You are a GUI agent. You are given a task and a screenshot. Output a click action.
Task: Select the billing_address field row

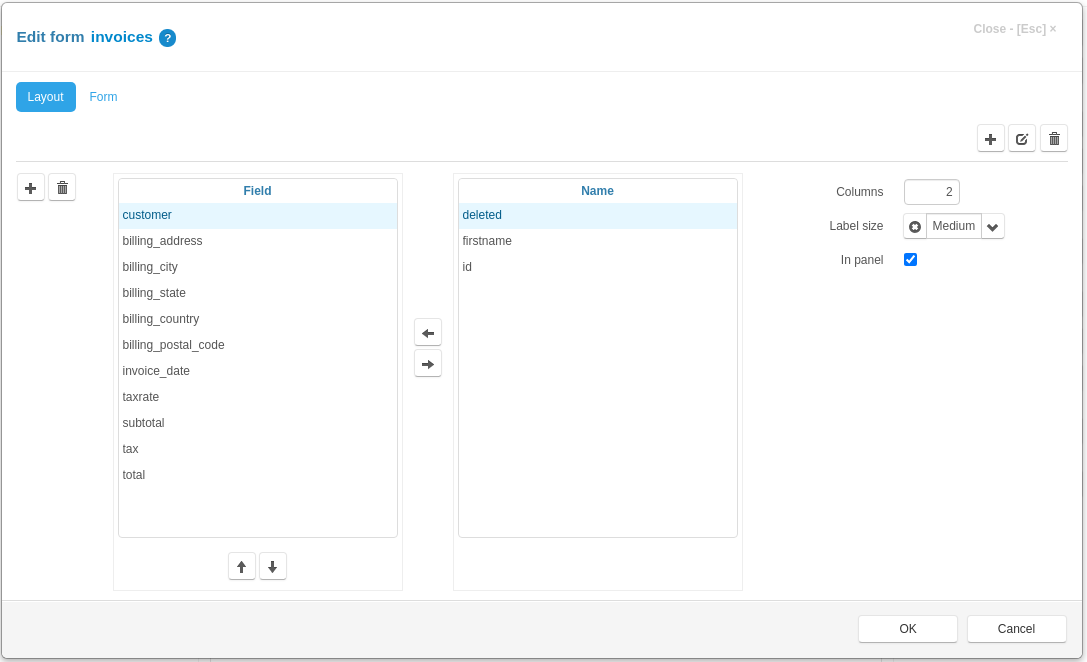pos(258,241)
